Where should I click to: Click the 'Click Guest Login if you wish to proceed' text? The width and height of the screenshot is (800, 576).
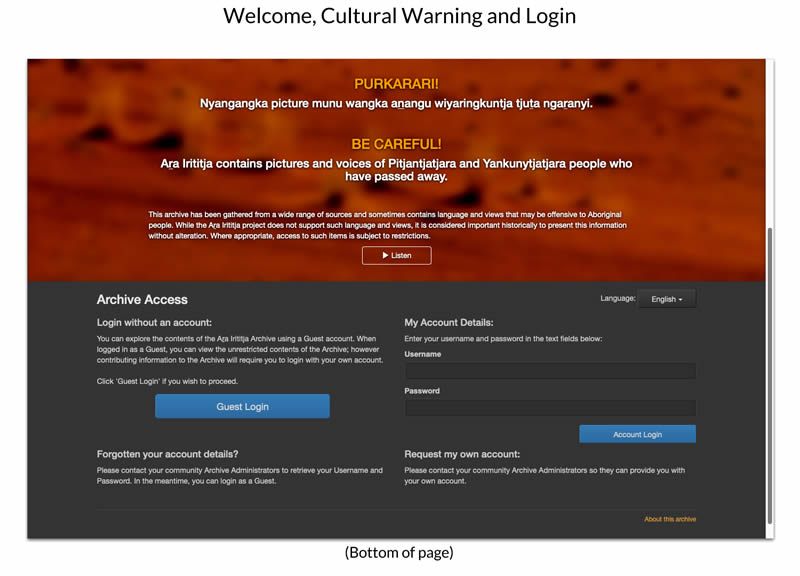(x=167, y=381)
